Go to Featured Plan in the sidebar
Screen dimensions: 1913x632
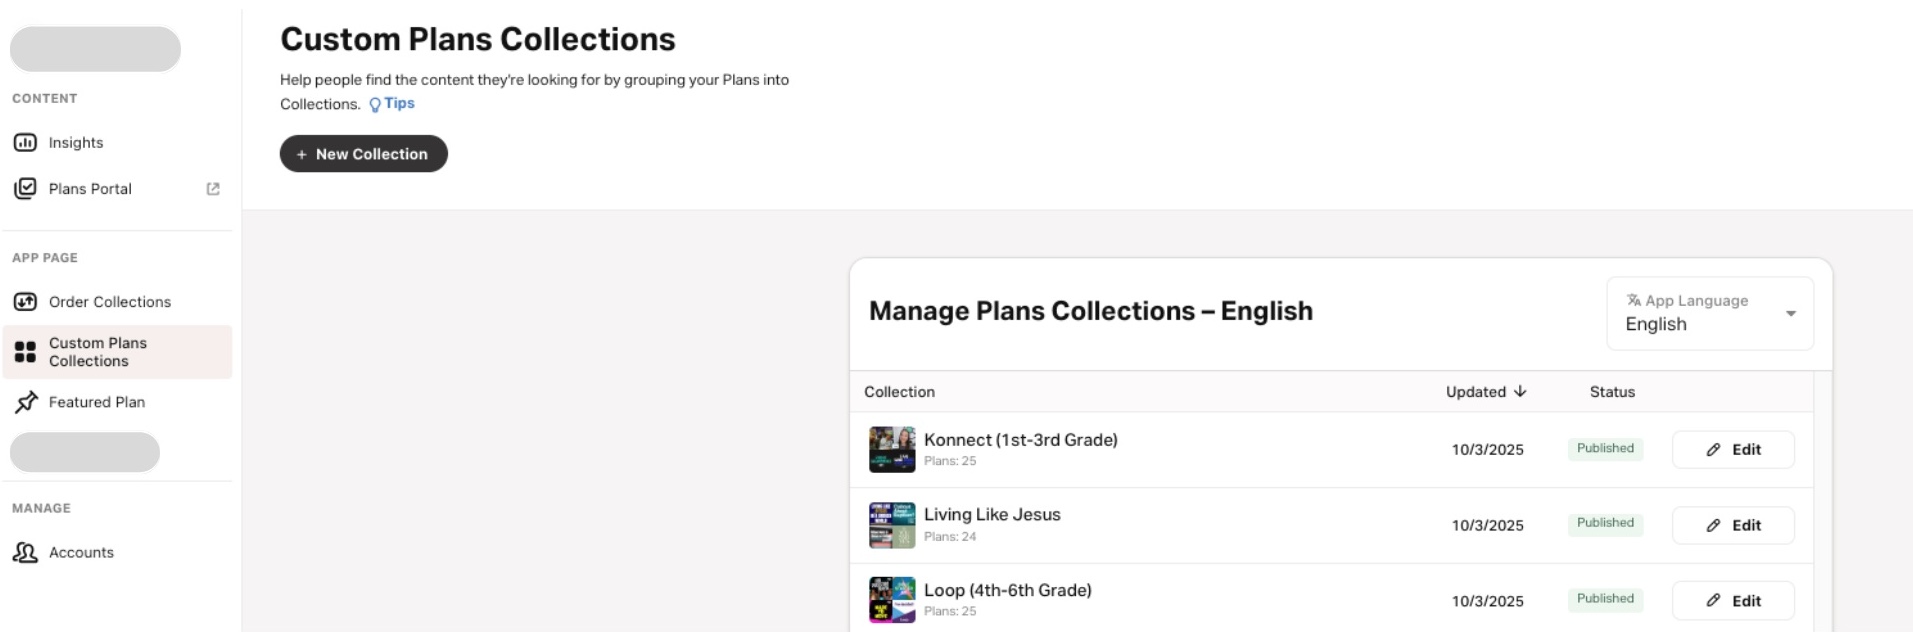pyautogui.click(x=96, y=402)
